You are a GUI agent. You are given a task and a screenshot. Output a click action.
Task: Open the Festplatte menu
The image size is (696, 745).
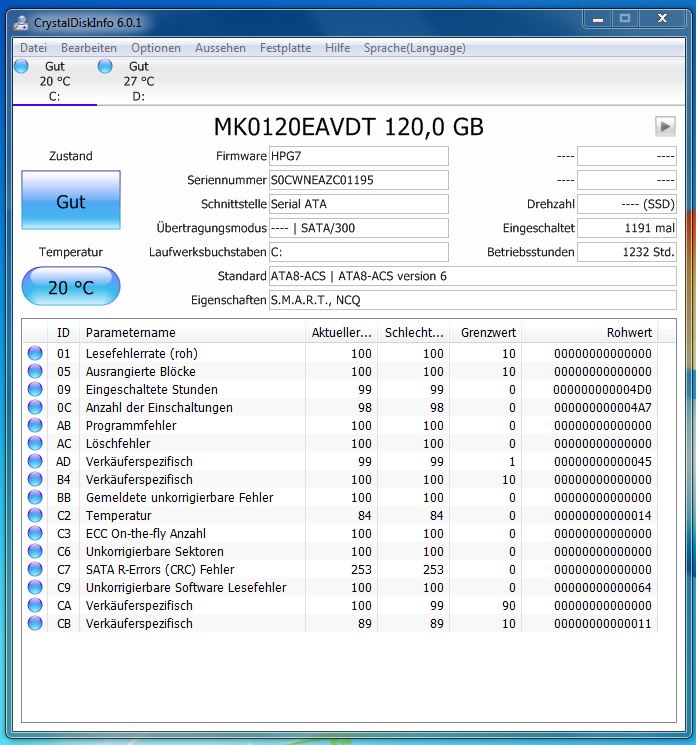point(286,48)
